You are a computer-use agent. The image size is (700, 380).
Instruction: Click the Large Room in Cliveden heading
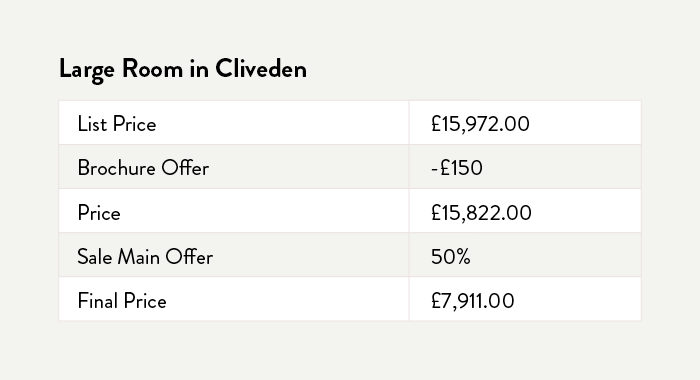[x=183, y=69]
